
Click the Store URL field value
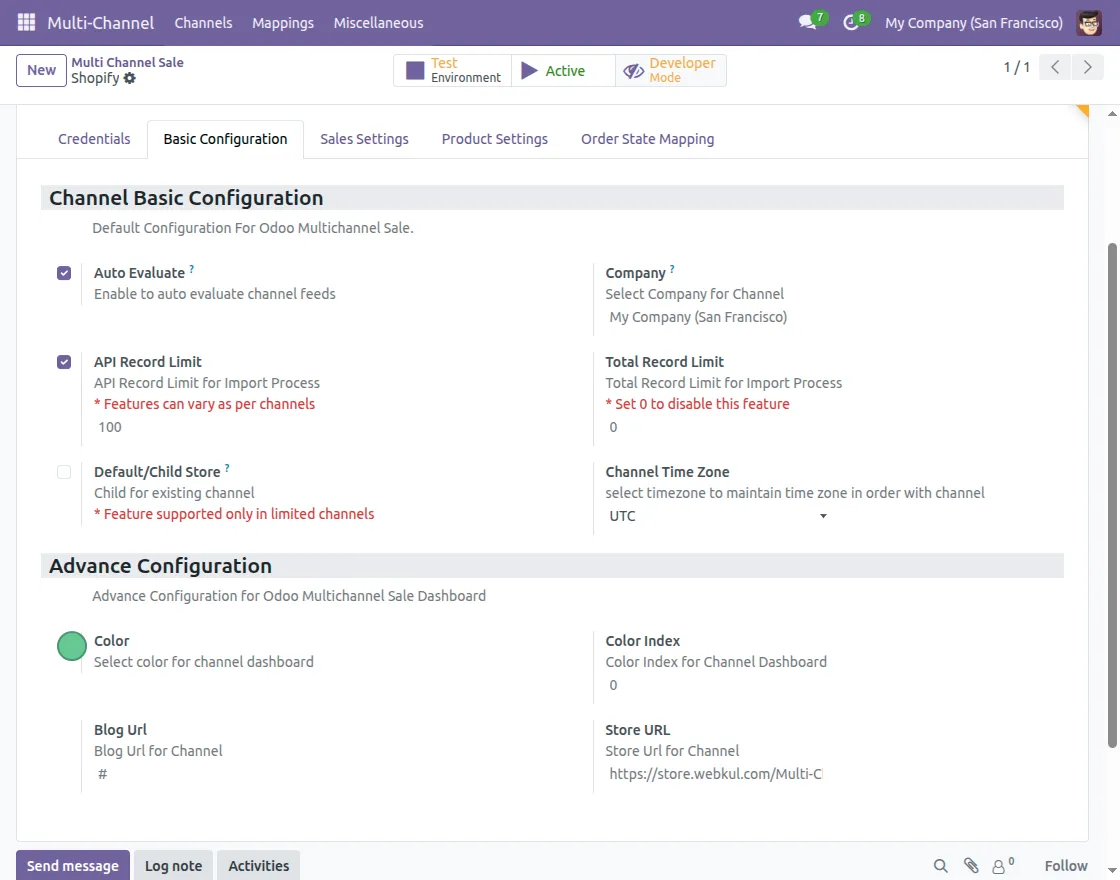coord(715,773)
